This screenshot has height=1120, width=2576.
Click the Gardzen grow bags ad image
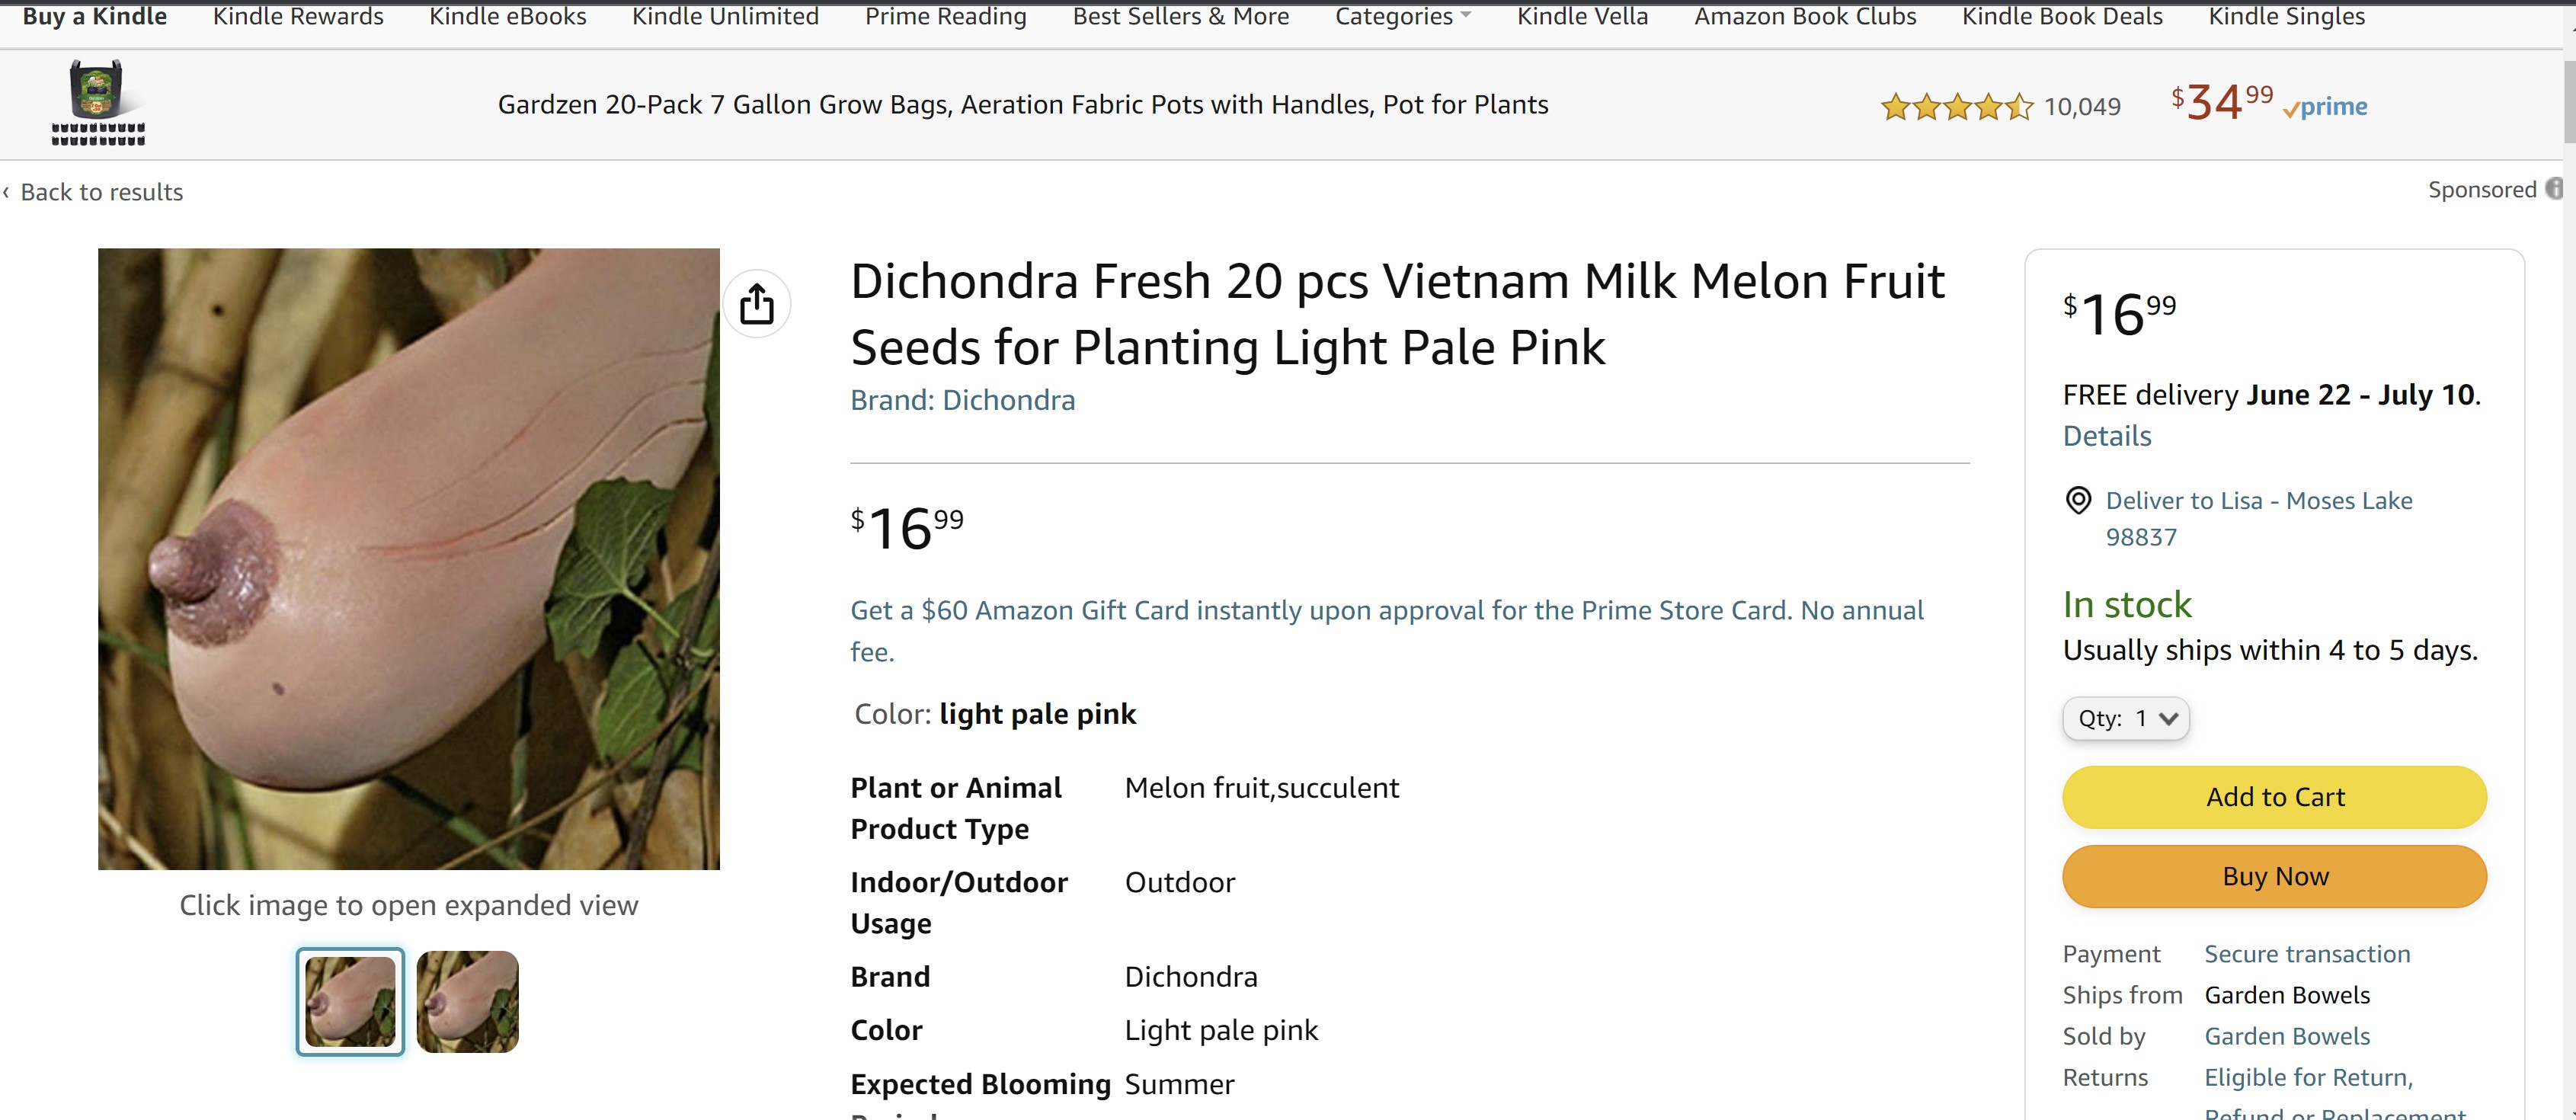pos(98,104)
